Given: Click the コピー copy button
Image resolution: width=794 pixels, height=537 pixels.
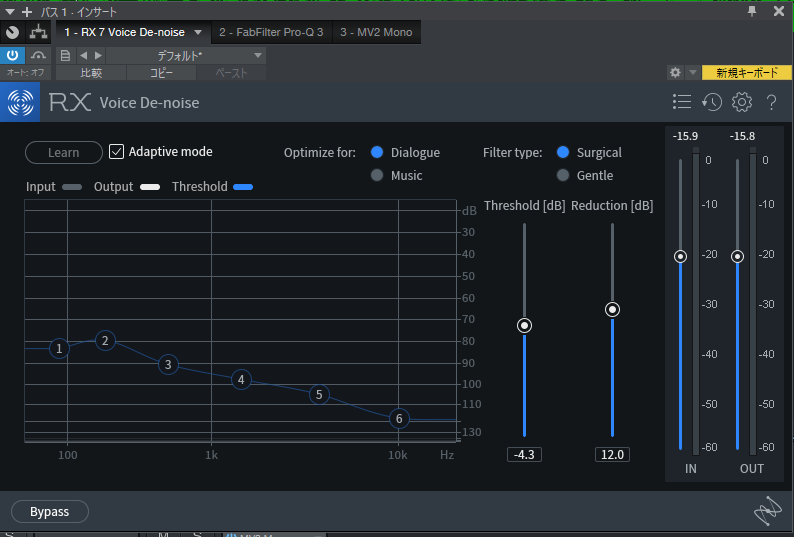Looking at the screenshot, I should (162, 73).
